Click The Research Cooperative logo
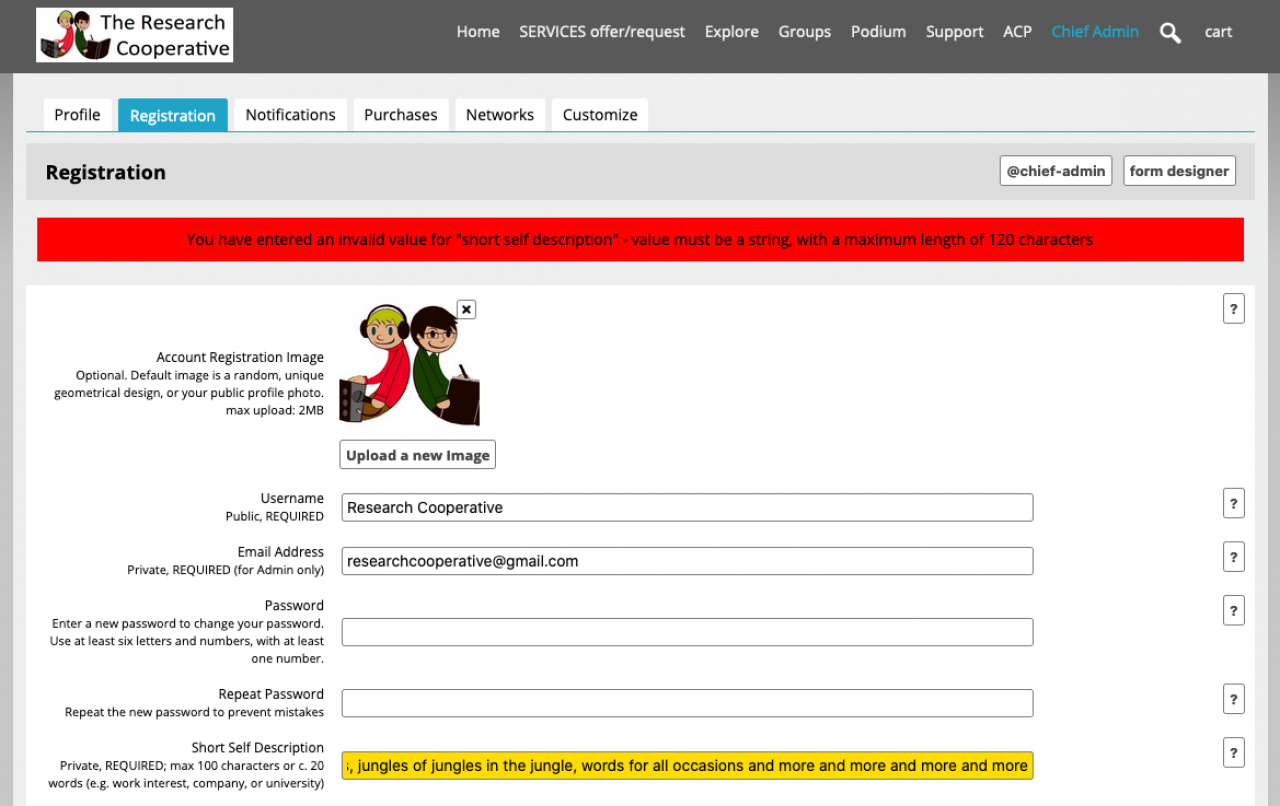The image size is (1280, 806). click(135, 35)
